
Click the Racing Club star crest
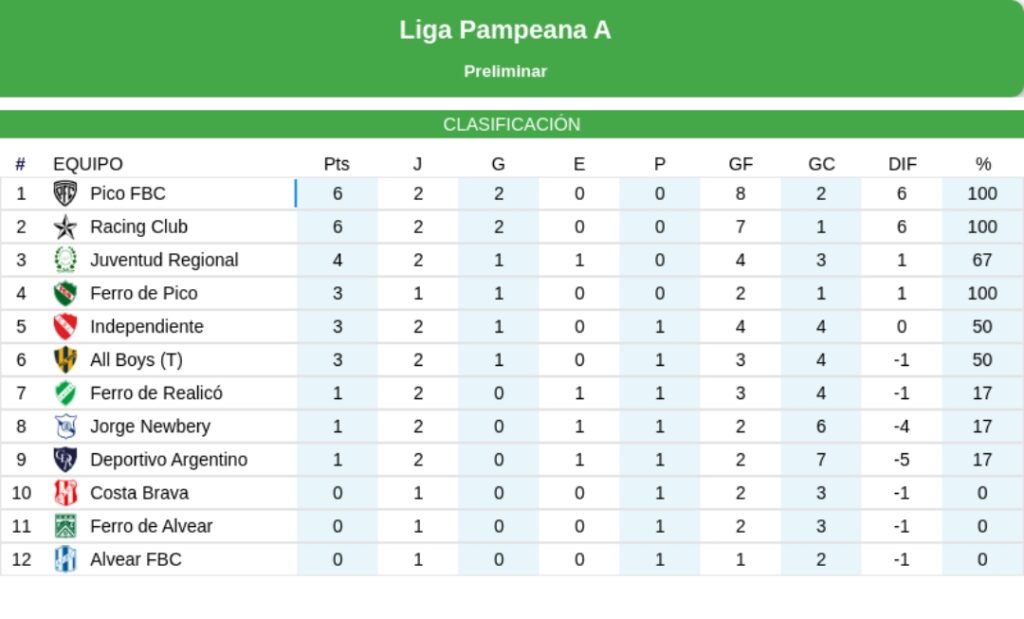65,227
